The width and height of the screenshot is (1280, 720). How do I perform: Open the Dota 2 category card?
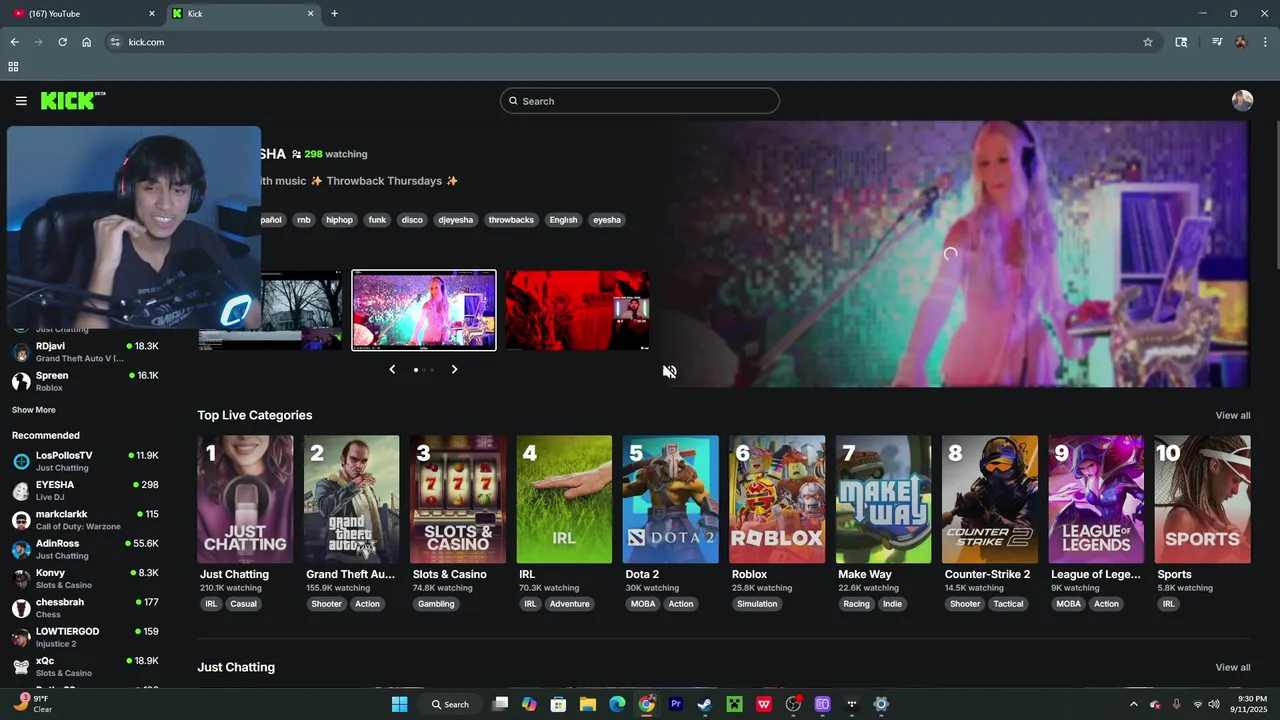(670, 499)
